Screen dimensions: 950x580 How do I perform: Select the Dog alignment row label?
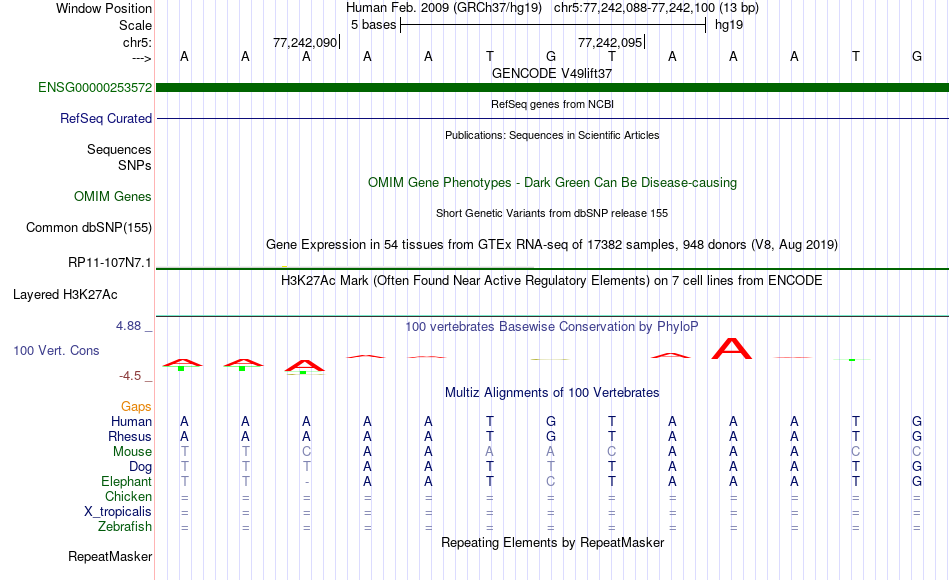click(140, 467)
